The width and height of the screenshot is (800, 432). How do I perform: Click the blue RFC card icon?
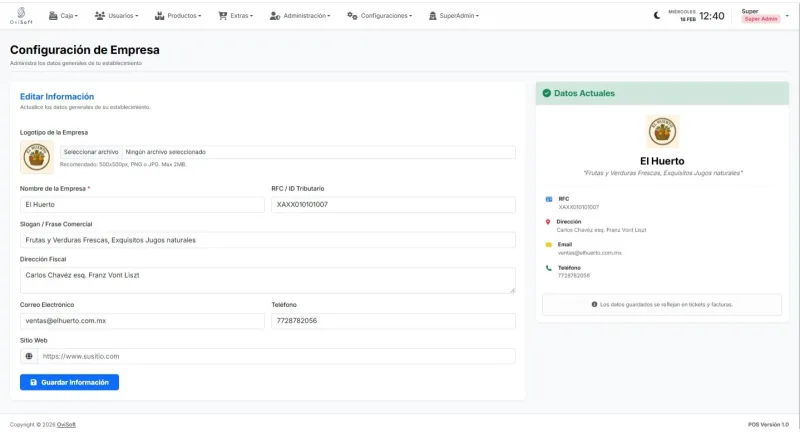pos(548,199)
